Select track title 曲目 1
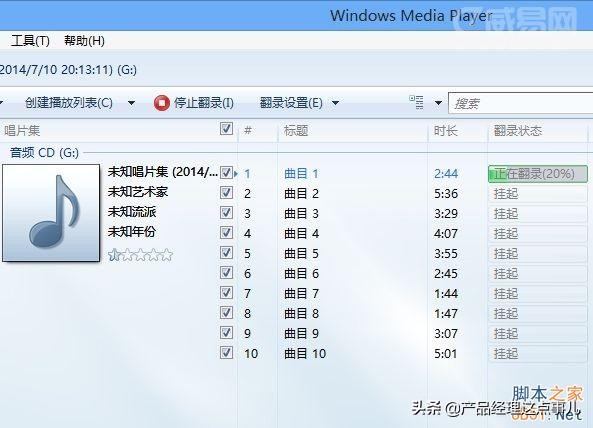The width and height of the screenshot is (593, 428). tap(301, 174)
